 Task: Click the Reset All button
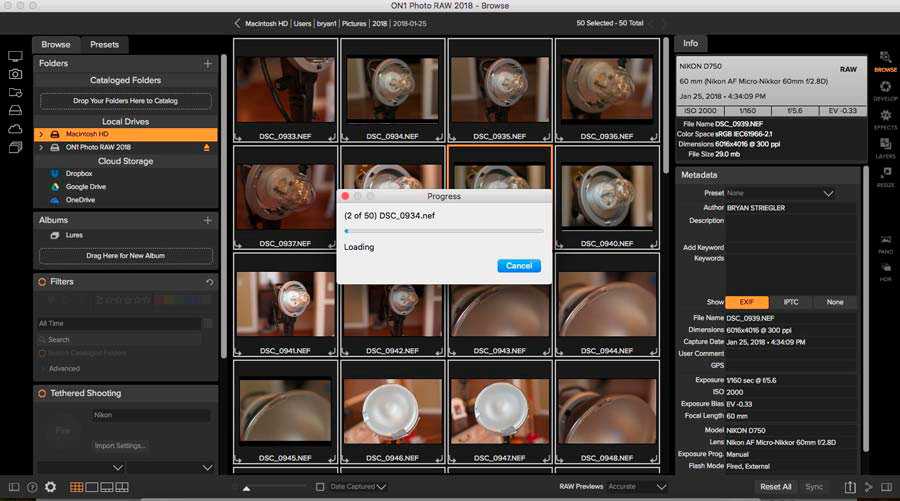click(x=775, y=487)
